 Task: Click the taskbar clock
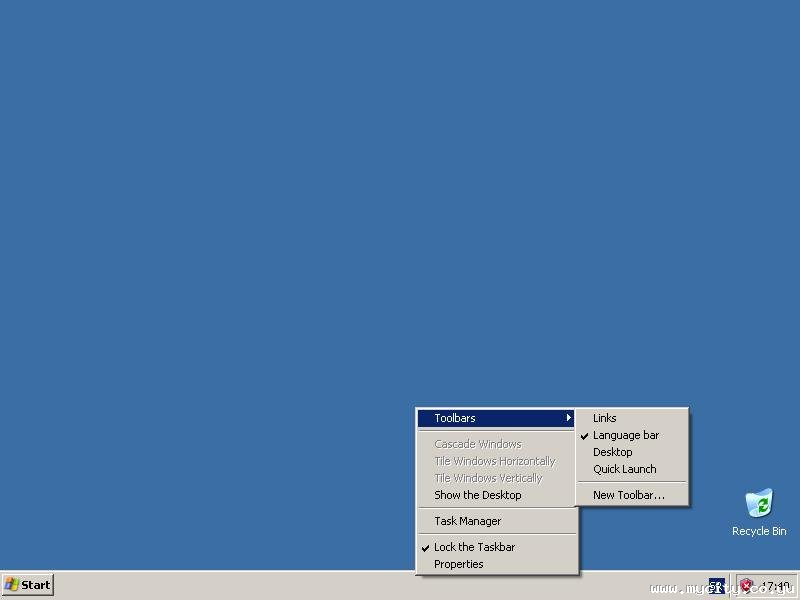(x=776, y=586)
